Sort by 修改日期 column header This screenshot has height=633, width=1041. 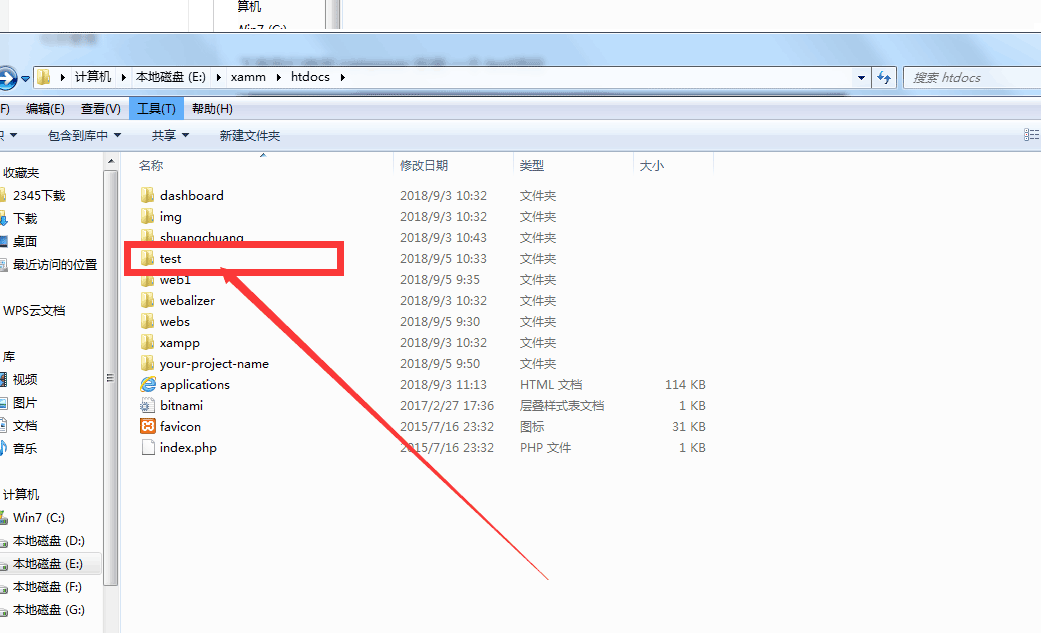[424, 166]
